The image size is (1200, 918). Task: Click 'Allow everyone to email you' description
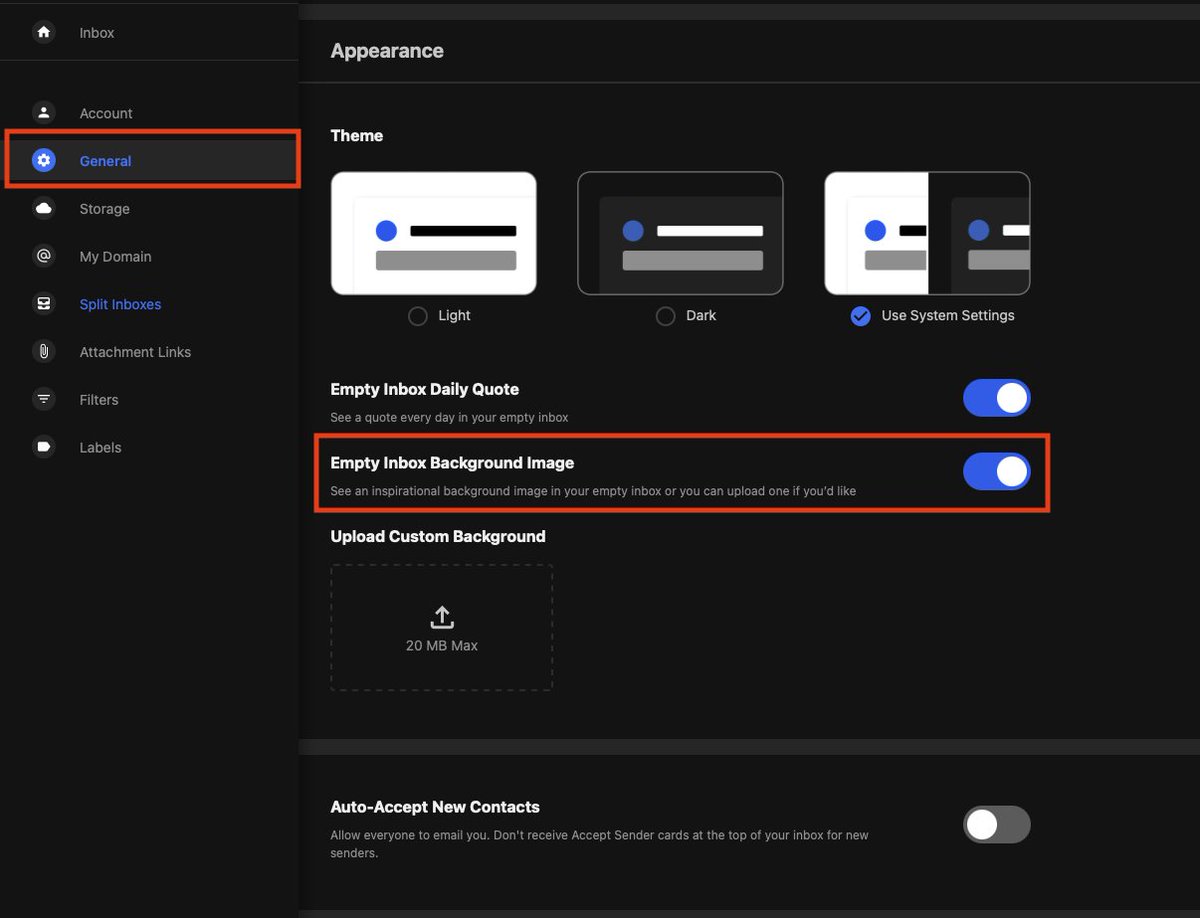(600, 844)
